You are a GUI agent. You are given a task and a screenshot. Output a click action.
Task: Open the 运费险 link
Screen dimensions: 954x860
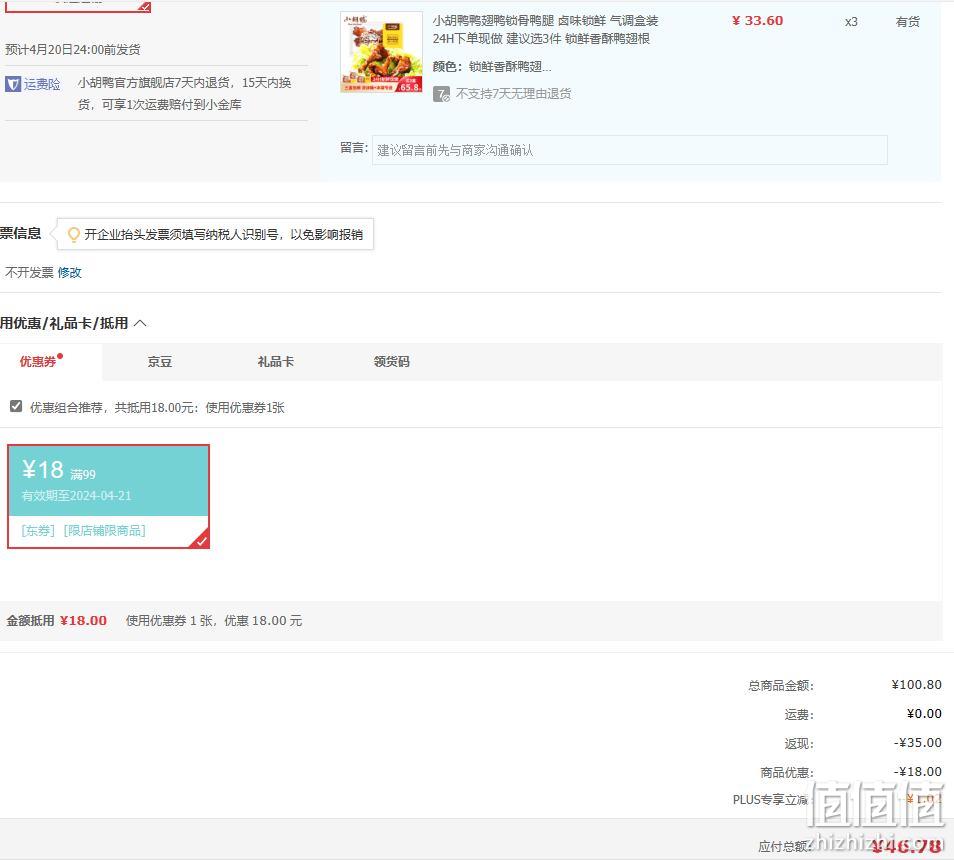(x=42, y=84)
